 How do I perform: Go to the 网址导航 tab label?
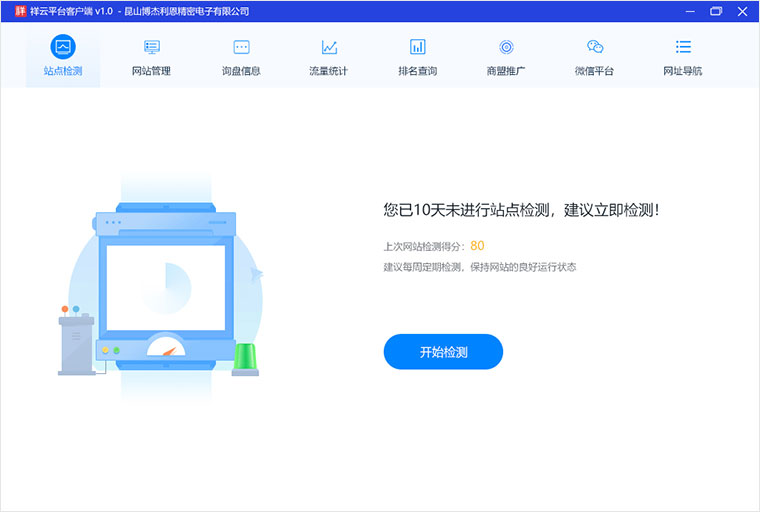(683, 71)
